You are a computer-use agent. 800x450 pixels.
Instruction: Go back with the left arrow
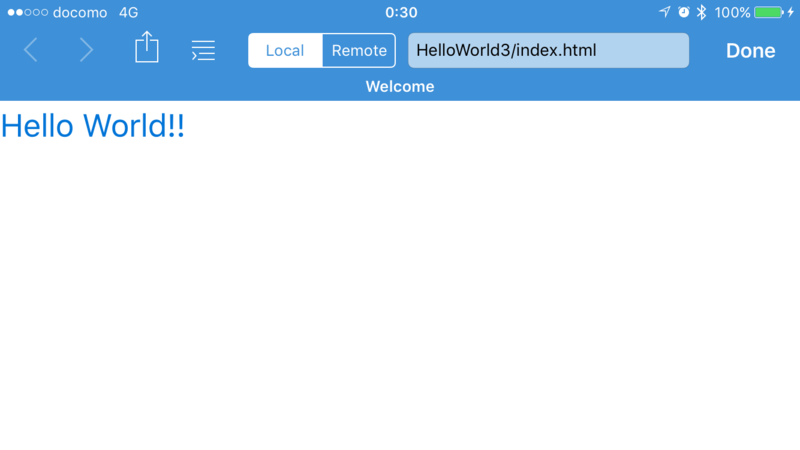click(31, 50)
